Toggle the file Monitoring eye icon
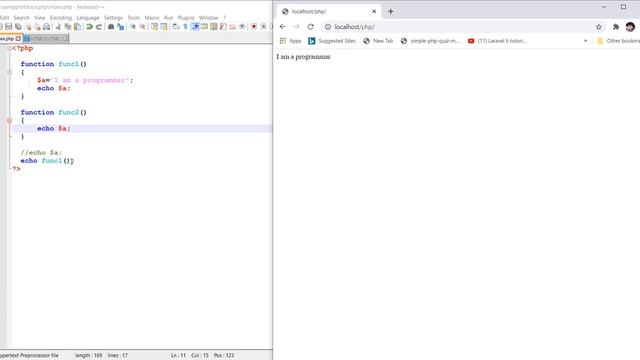Image resolution: width=640 pixels, height=360 pixels. pyautogui.click(x=242, y=27)
